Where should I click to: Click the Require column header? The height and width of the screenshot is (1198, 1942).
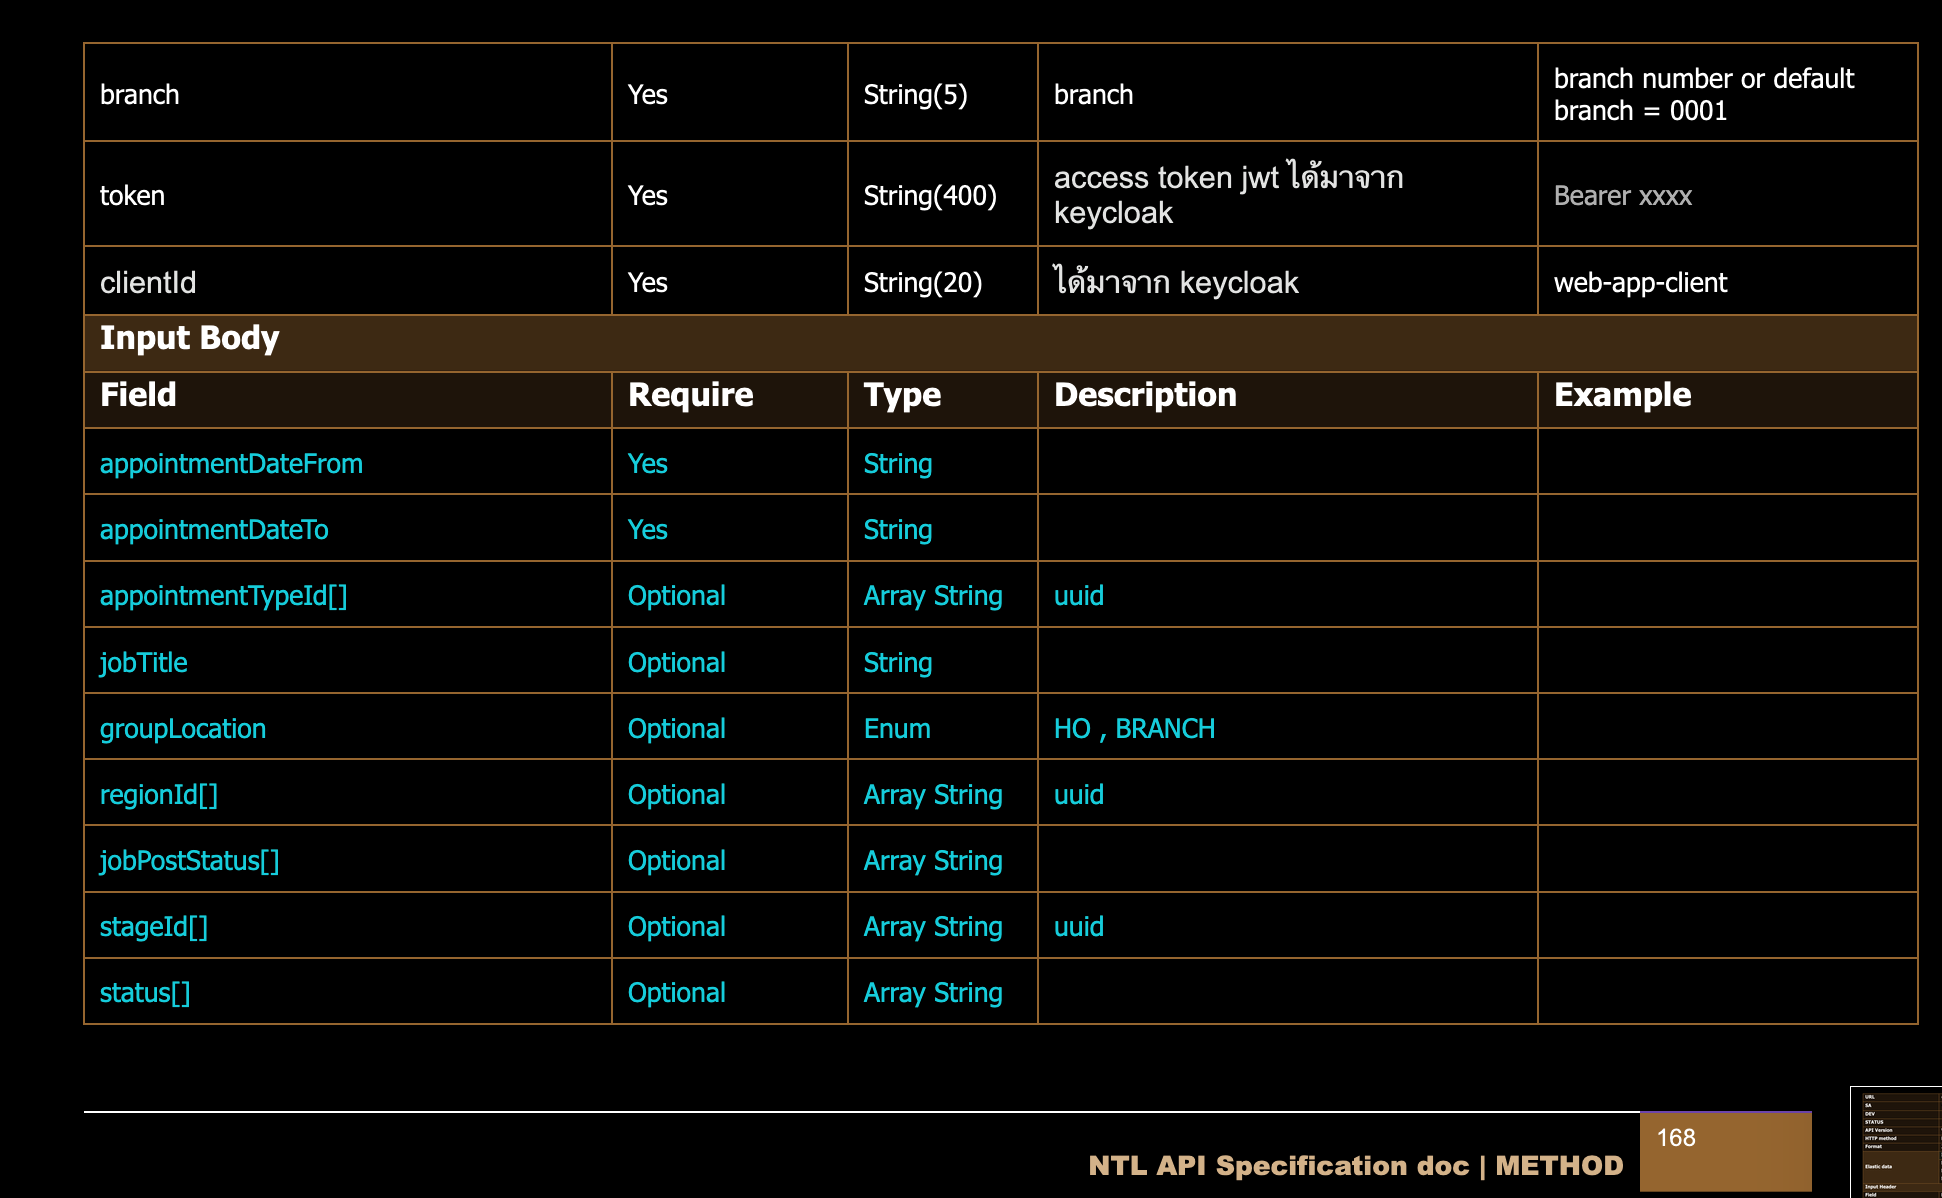coord(690,395)
